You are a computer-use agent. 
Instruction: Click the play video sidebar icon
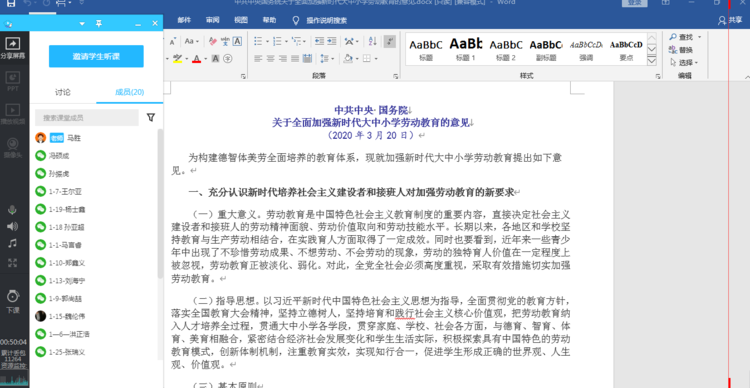[x=13, y=114]
